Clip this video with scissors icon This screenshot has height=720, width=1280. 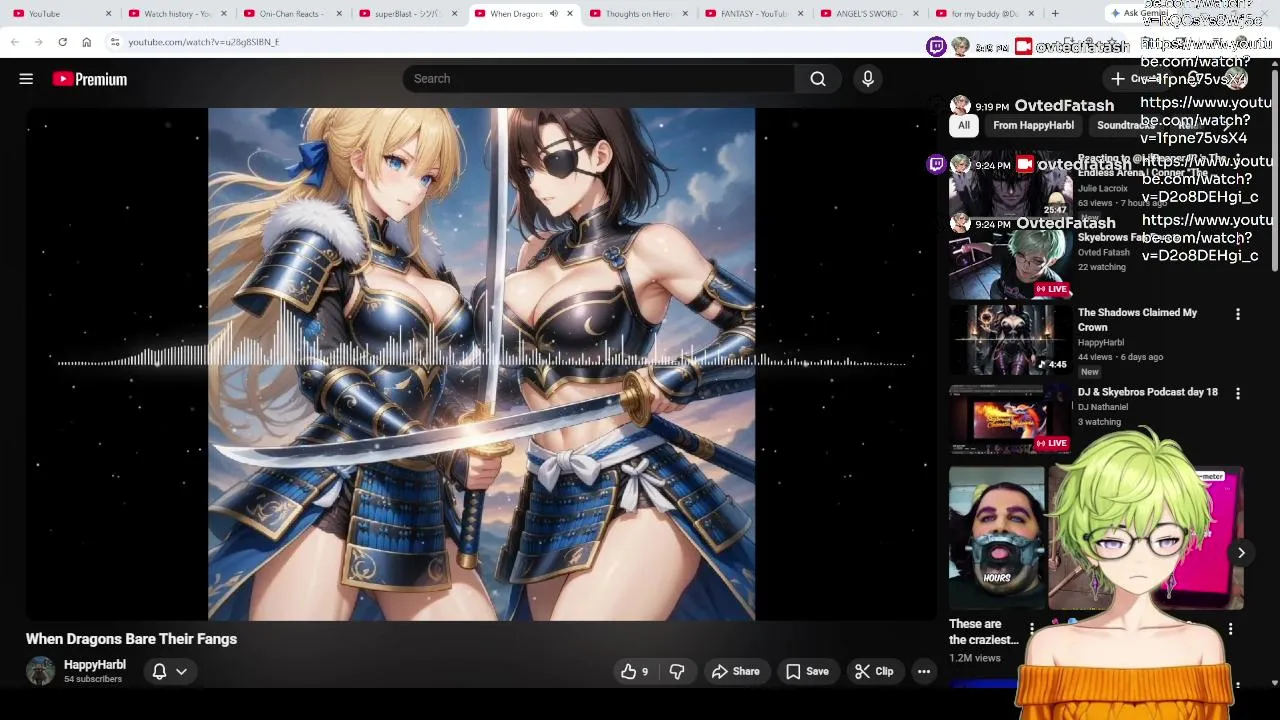tap(875, 672)
